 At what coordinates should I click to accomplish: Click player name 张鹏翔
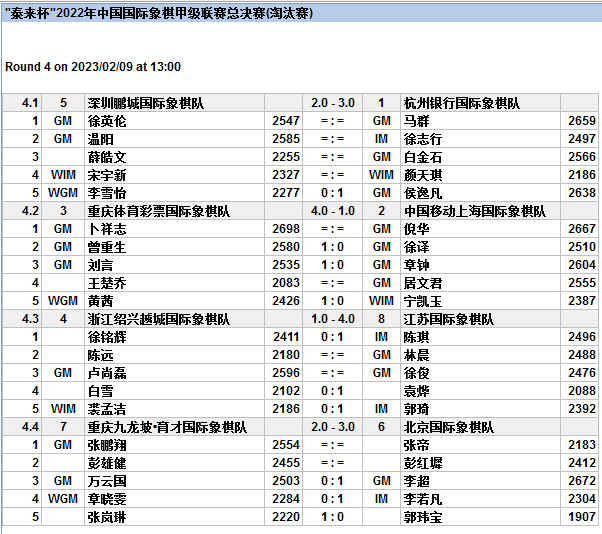pos(107,445)
